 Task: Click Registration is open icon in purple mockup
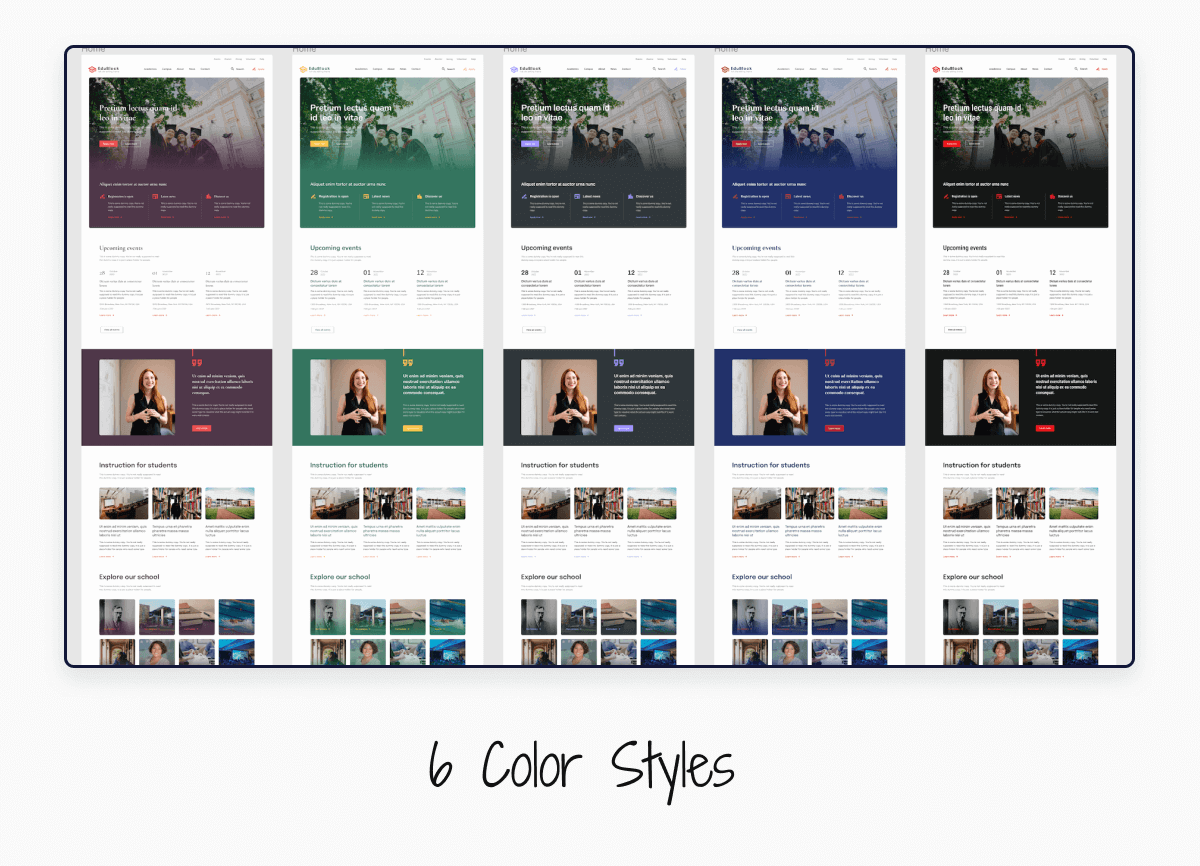point(102,197)
